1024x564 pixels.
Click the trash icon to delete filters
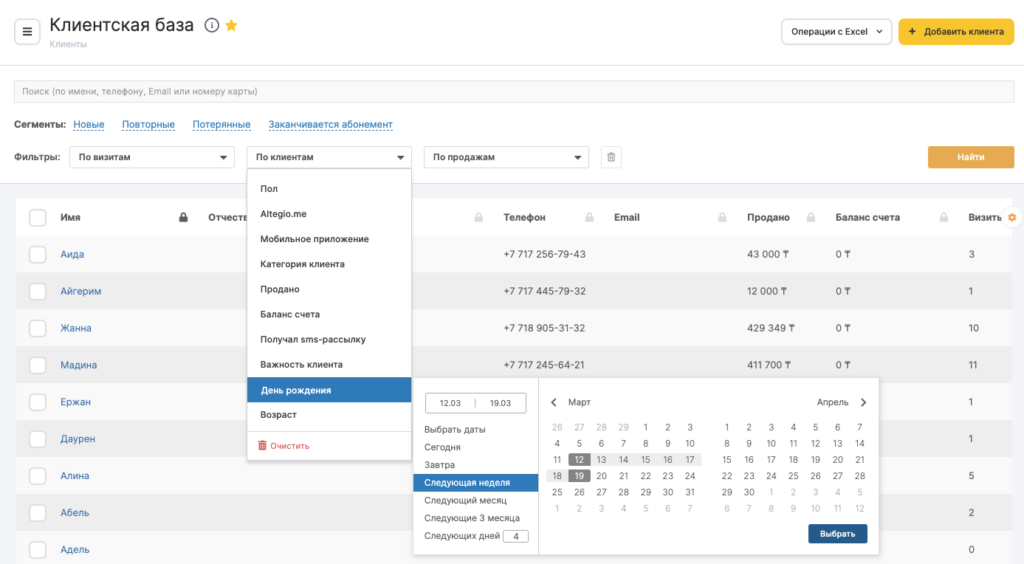[612, 157]
